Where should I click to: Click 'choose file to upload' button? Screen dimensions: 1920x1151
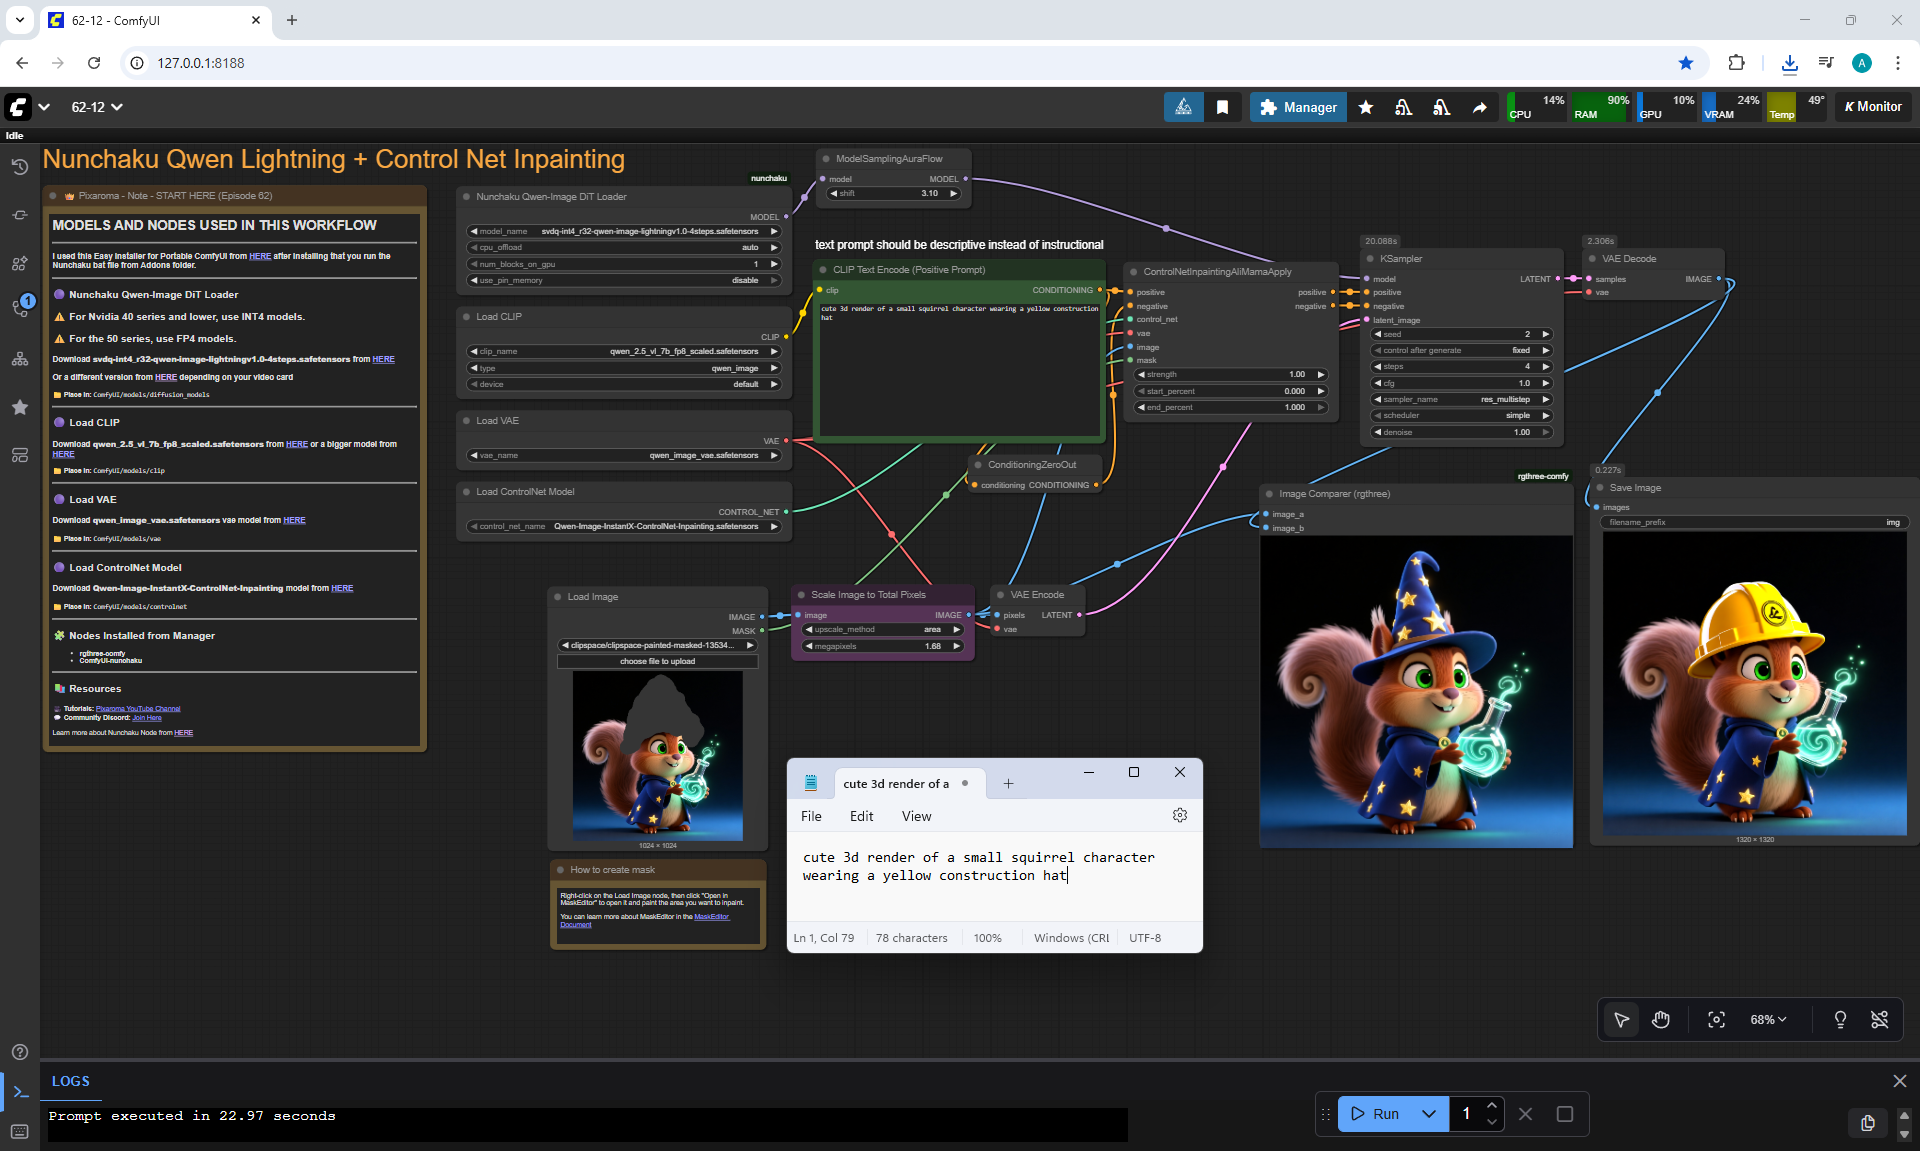tap(657, 661)
